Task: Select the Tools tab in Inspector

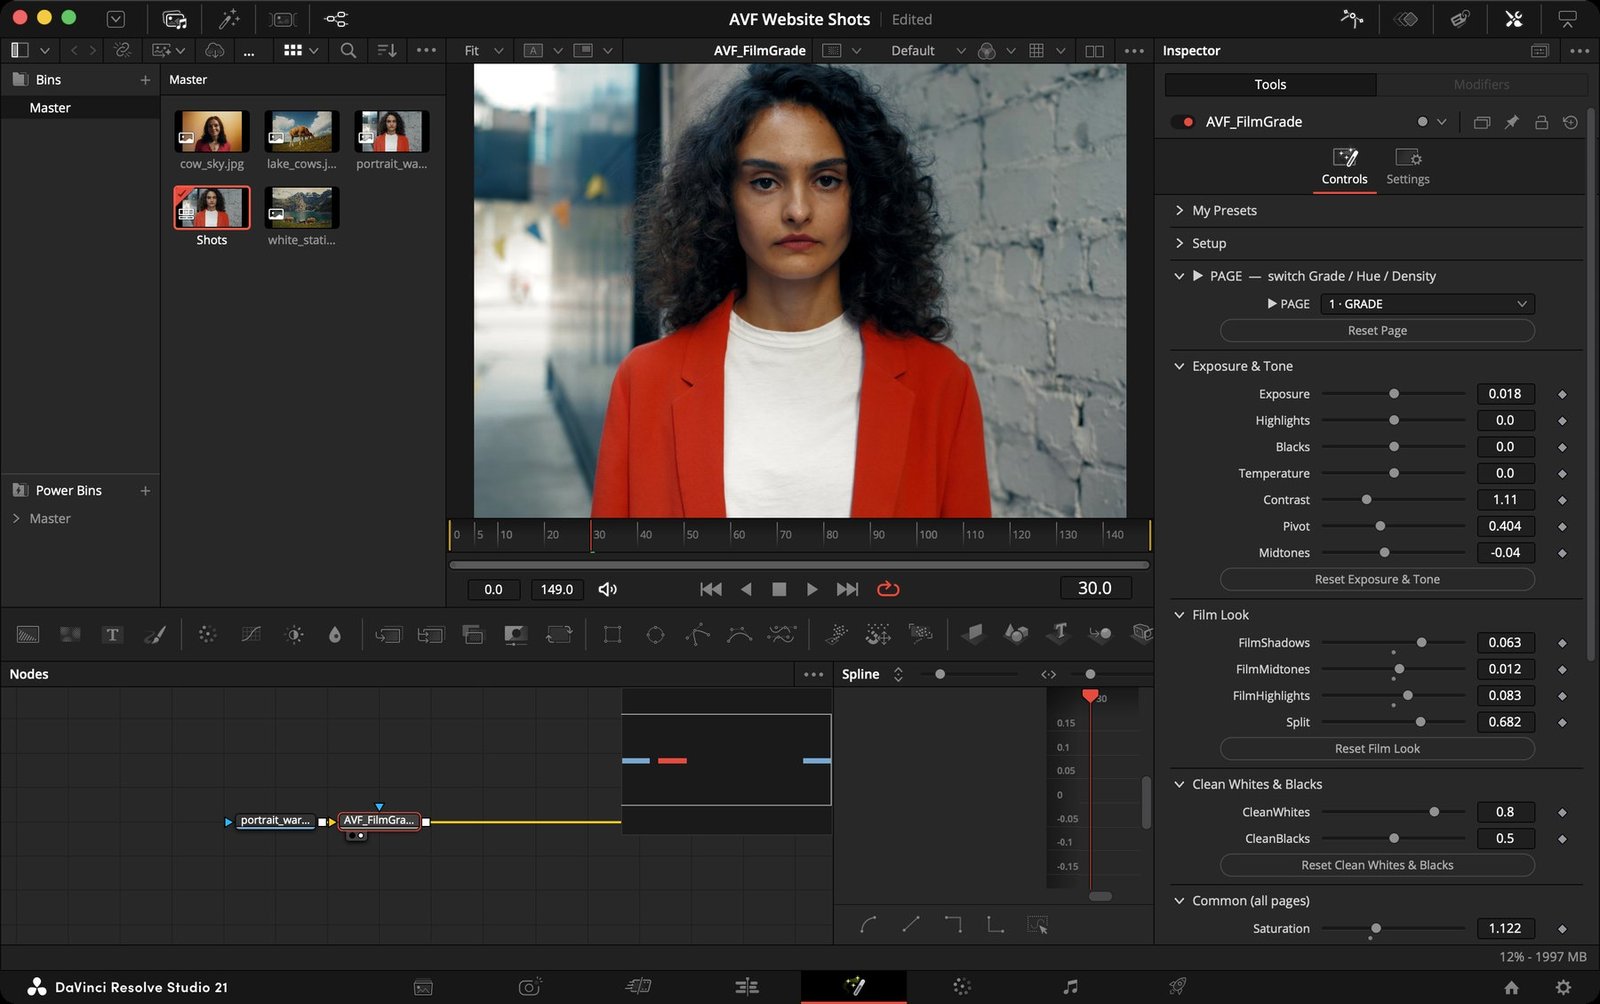Action: (x=1270, y=85)
